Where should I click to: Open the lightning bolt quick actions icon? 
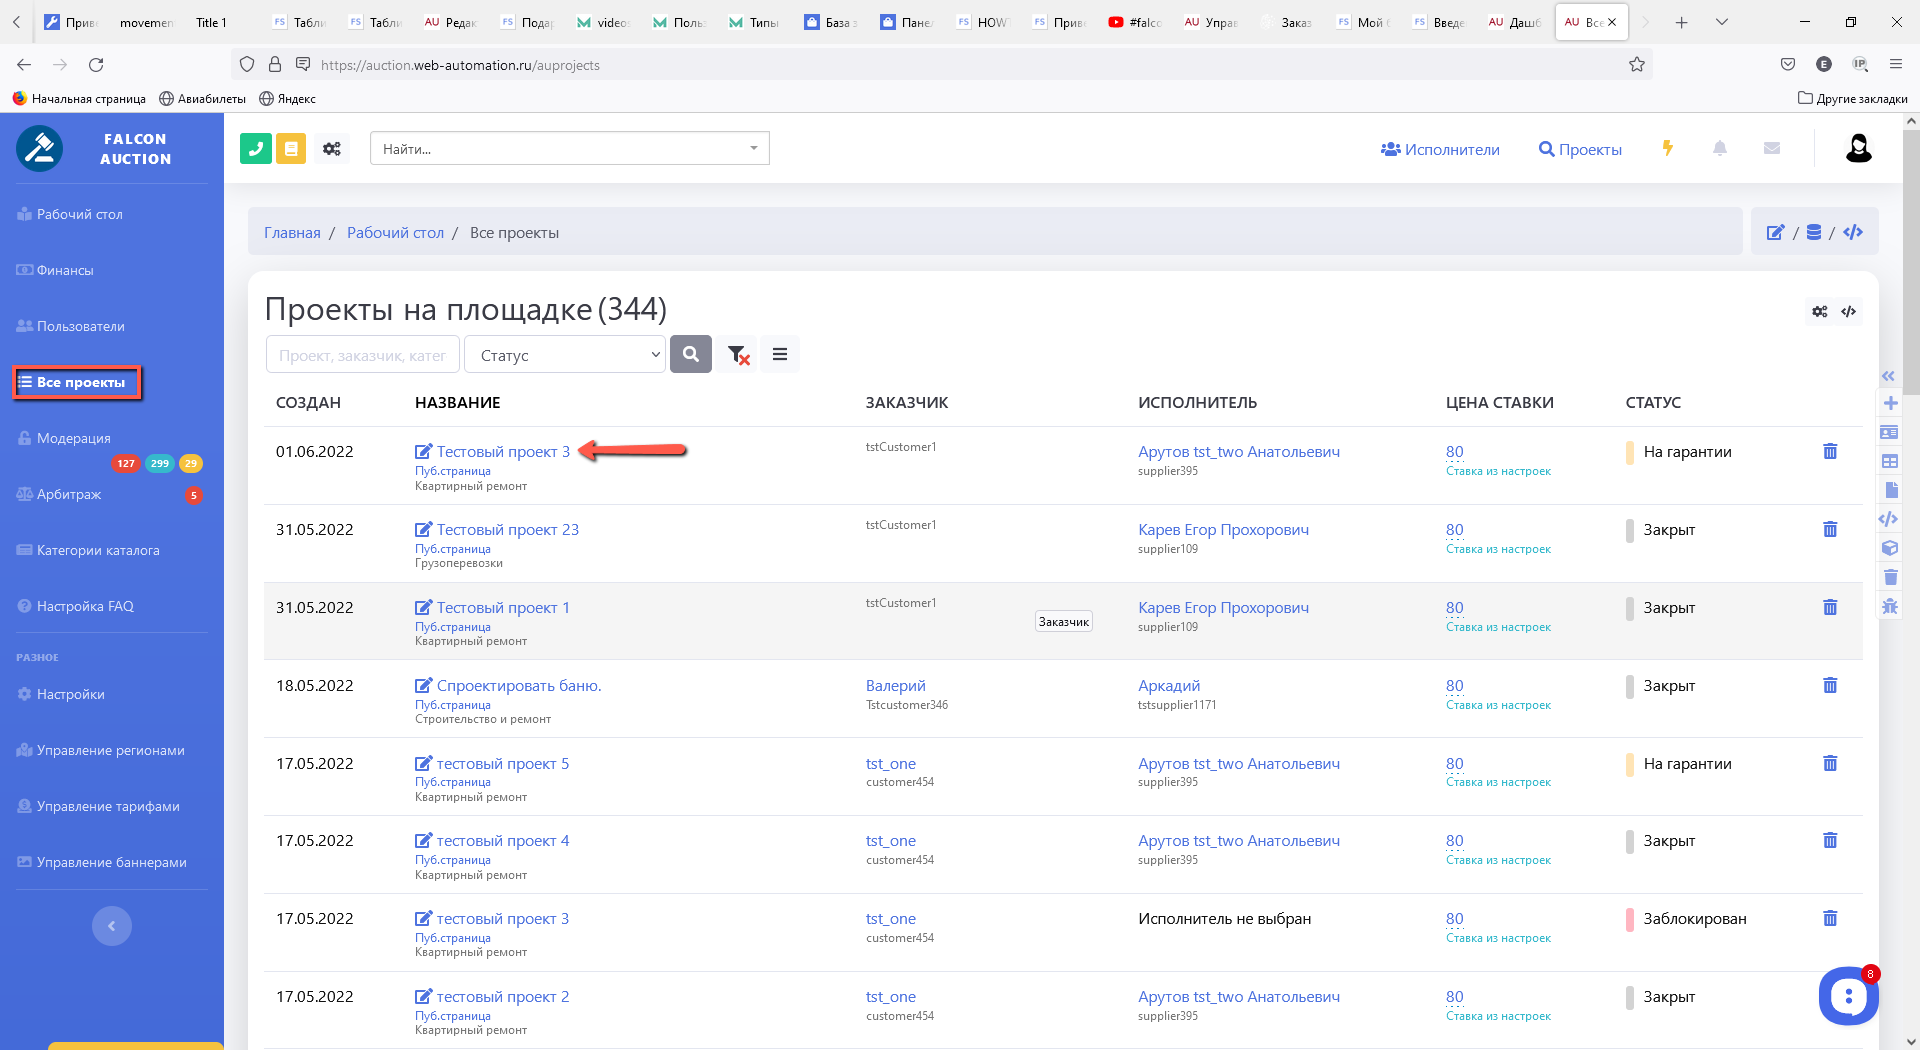[x=1667, y=148]
